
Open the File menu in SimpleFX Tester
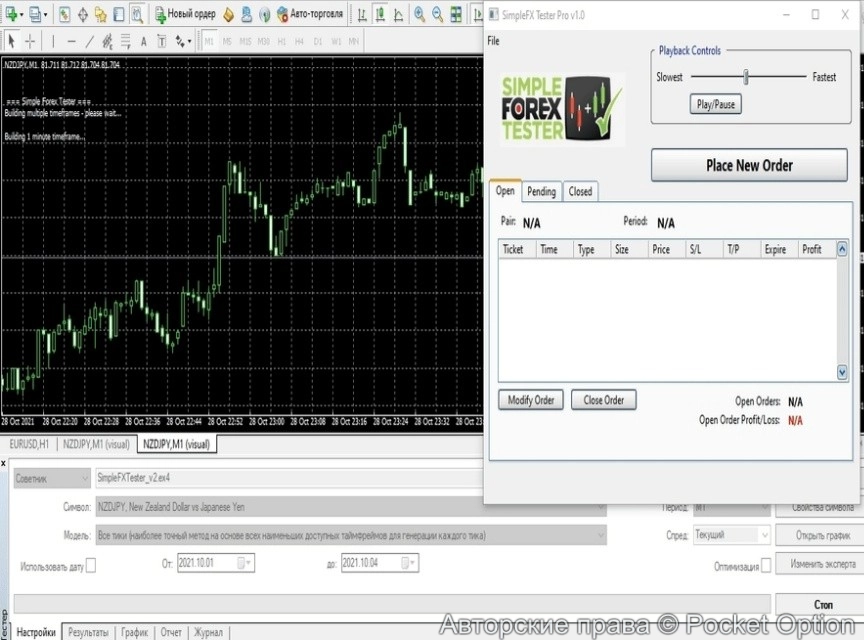(493, 41)
